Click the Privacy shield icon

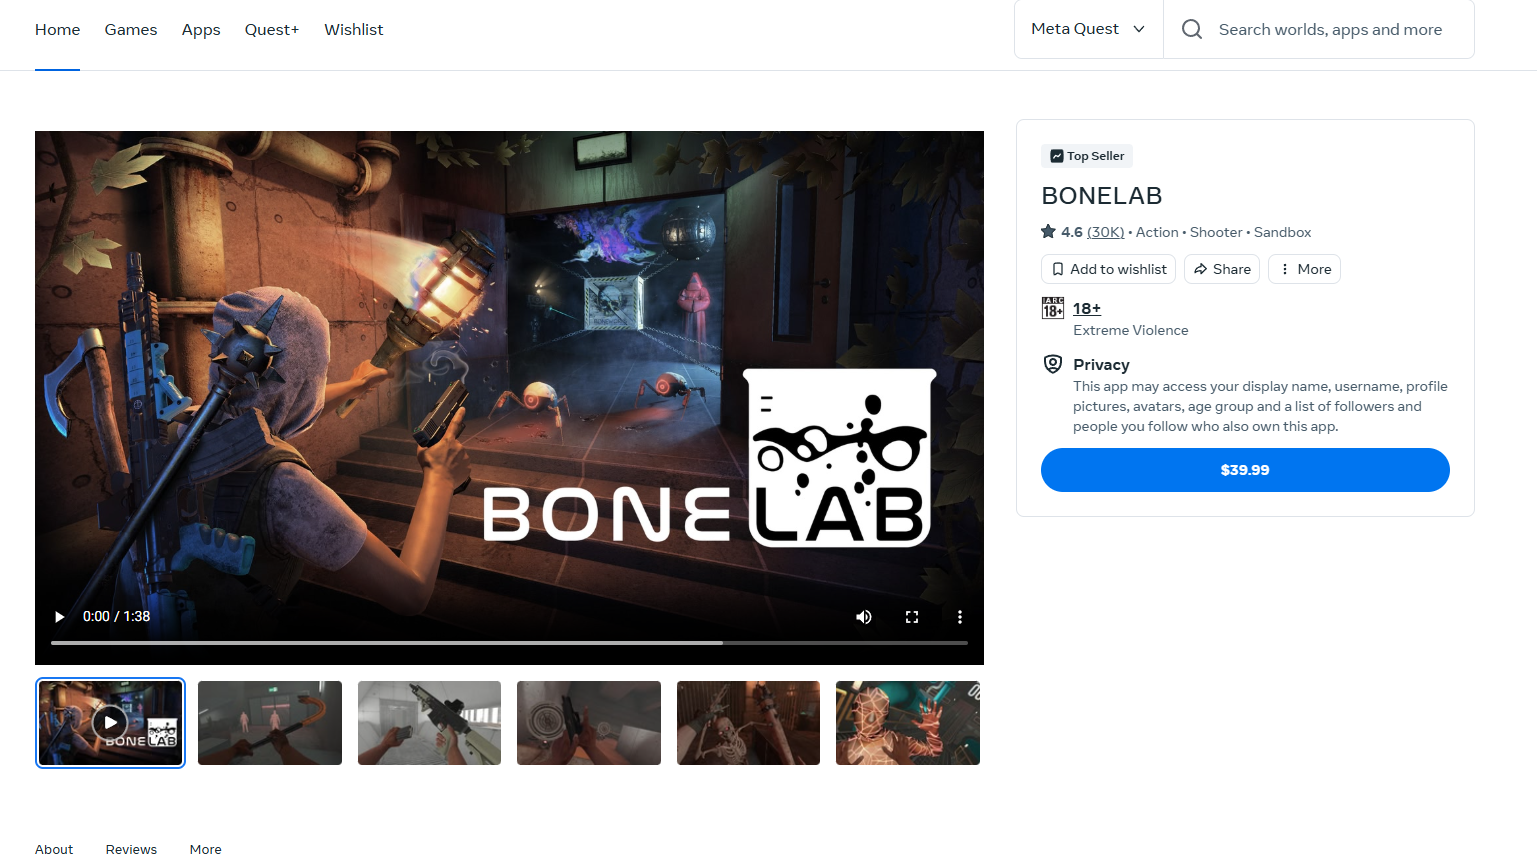coord(1053,364)
